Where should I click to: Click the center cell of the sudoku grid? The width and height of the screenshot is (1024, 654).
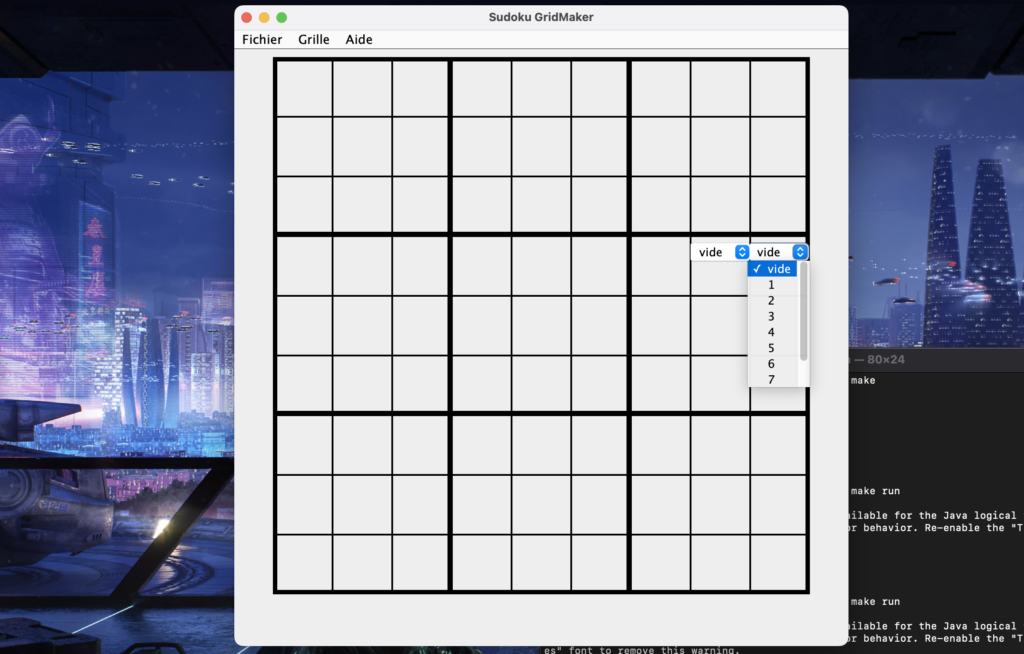pos(541,325)
